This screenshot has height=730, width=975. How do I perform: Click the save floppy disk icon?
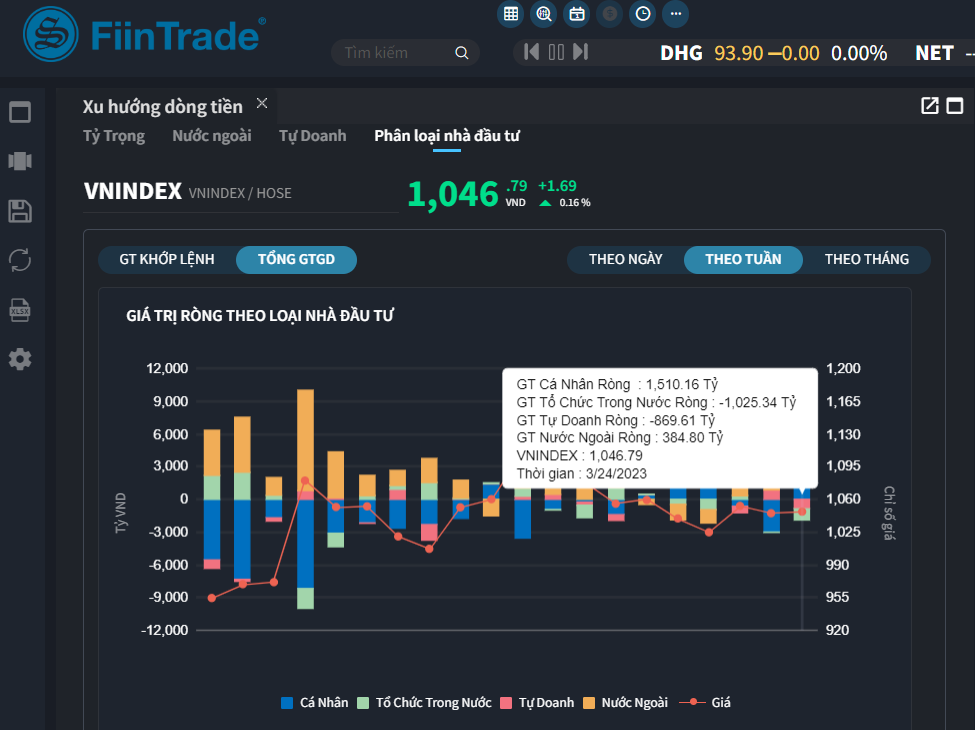click(x=20, y=211)
